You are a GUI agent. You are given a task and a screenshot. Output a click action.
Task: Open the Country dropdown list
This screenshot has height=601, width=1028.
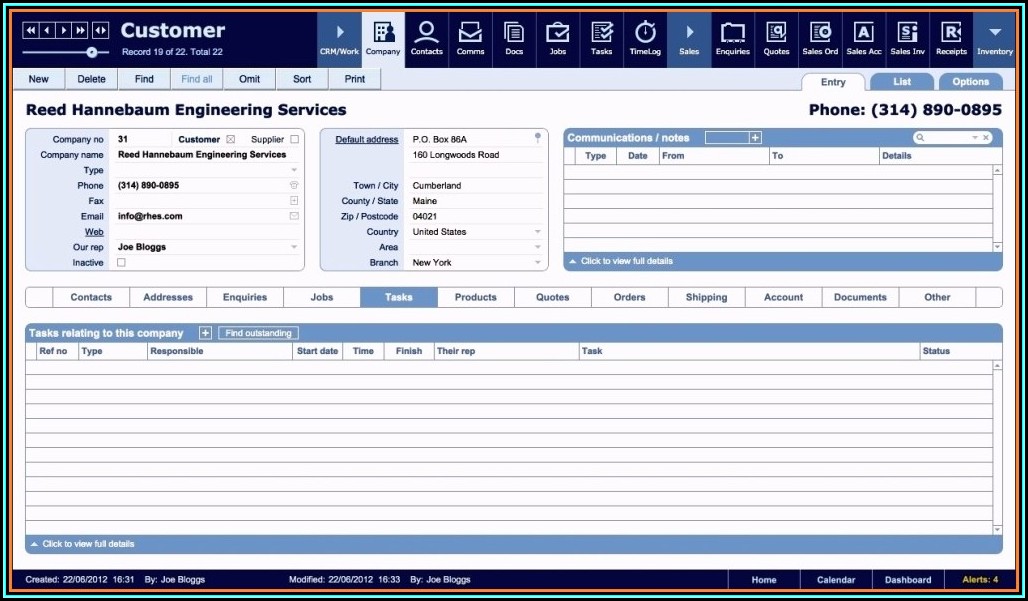pos(538,232)
